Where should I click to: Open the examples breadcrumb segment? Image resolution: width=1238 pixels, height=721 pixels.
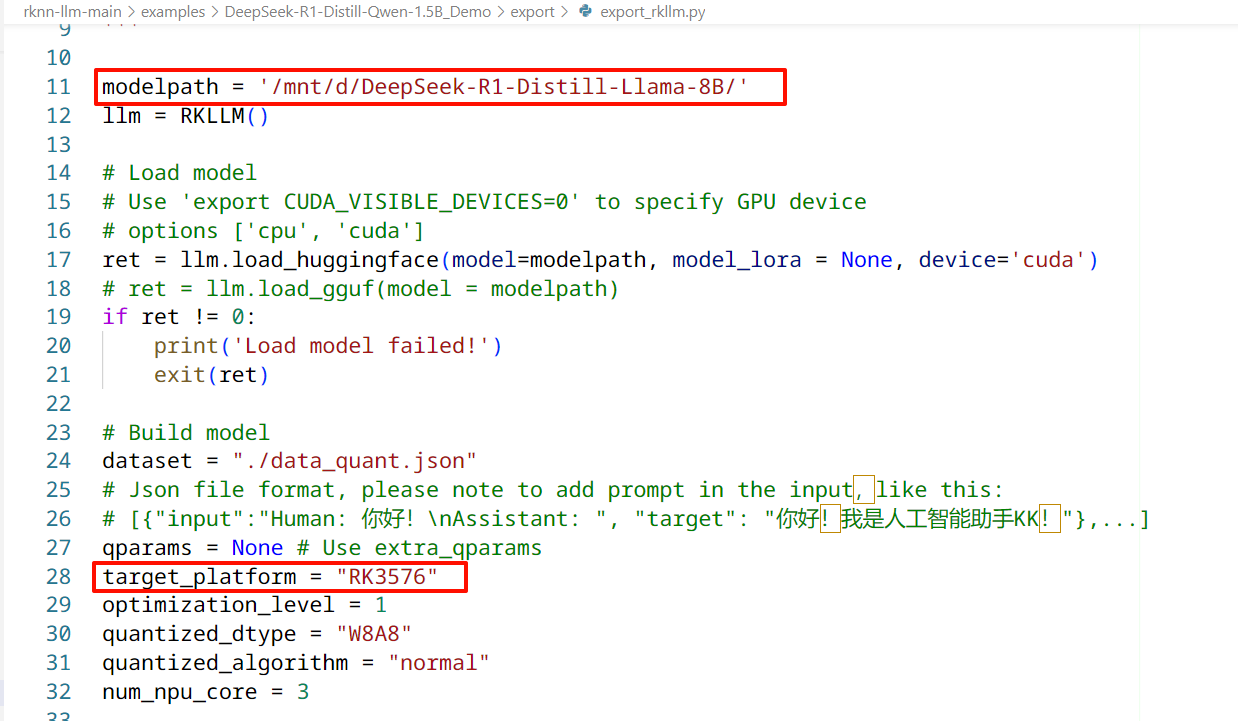click(x=175, y=12)
